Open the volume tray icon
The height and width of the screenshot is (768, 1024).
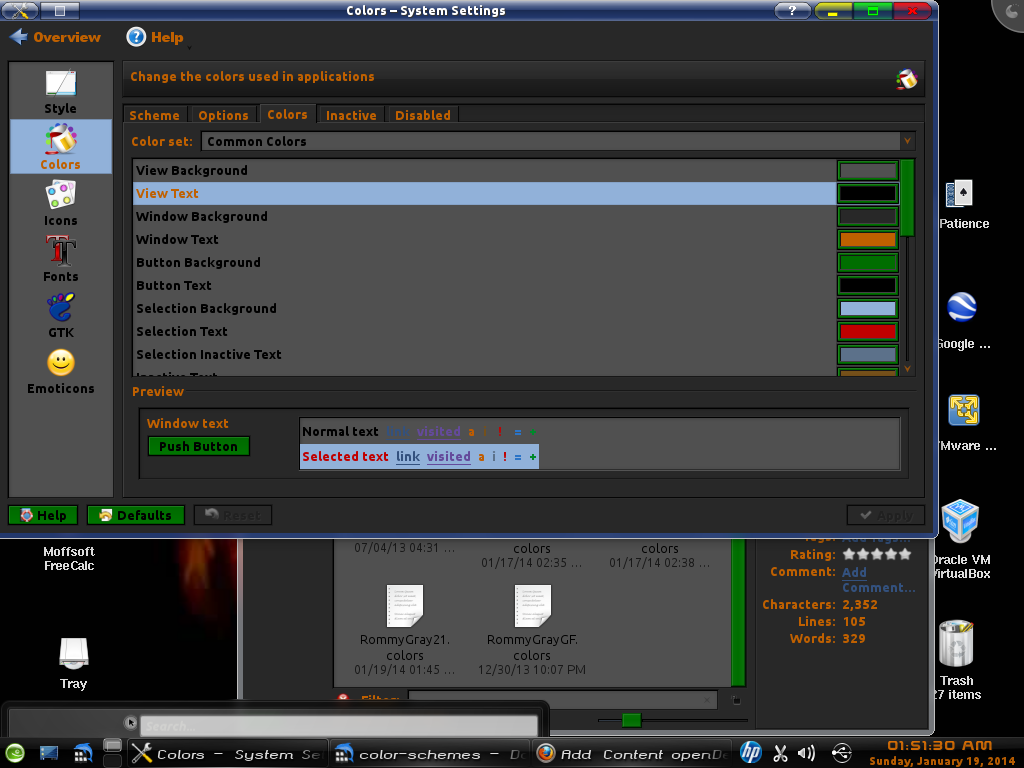(x=807, y=753)
